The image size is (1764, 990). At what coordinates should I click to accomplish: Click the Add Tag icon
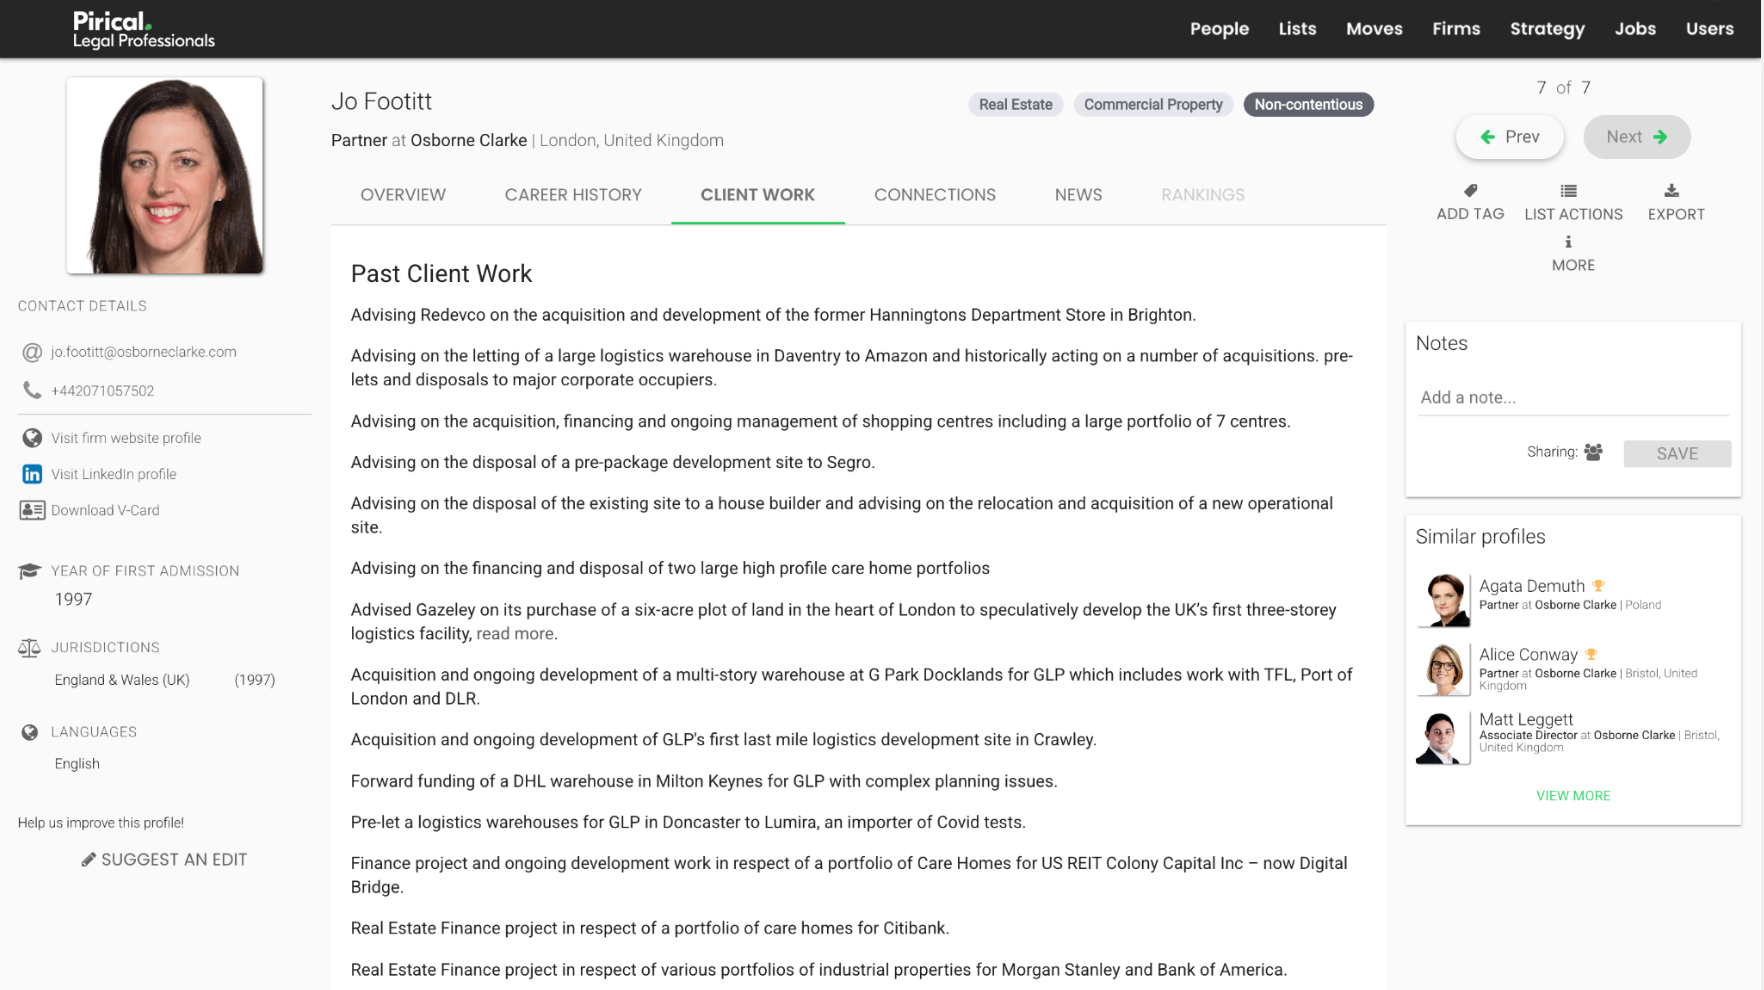click(1470, 191)
